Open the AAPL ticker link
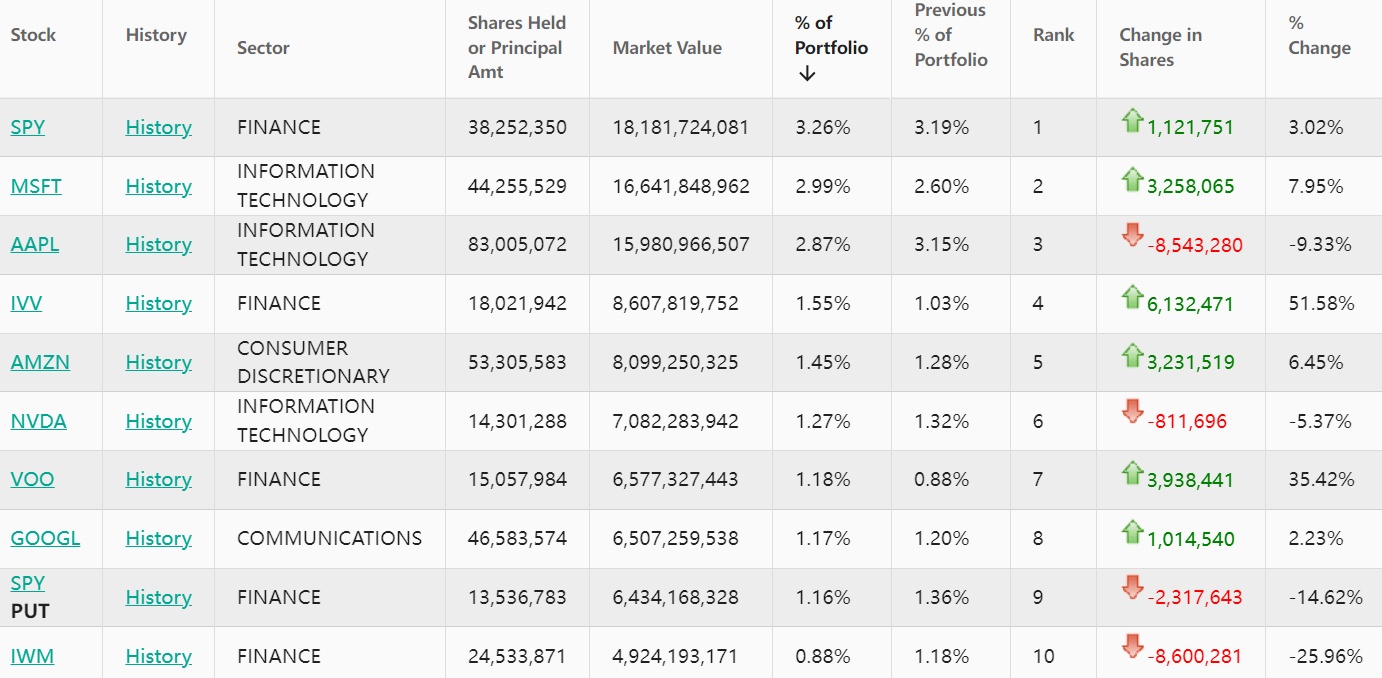 [x=35, y=244]
